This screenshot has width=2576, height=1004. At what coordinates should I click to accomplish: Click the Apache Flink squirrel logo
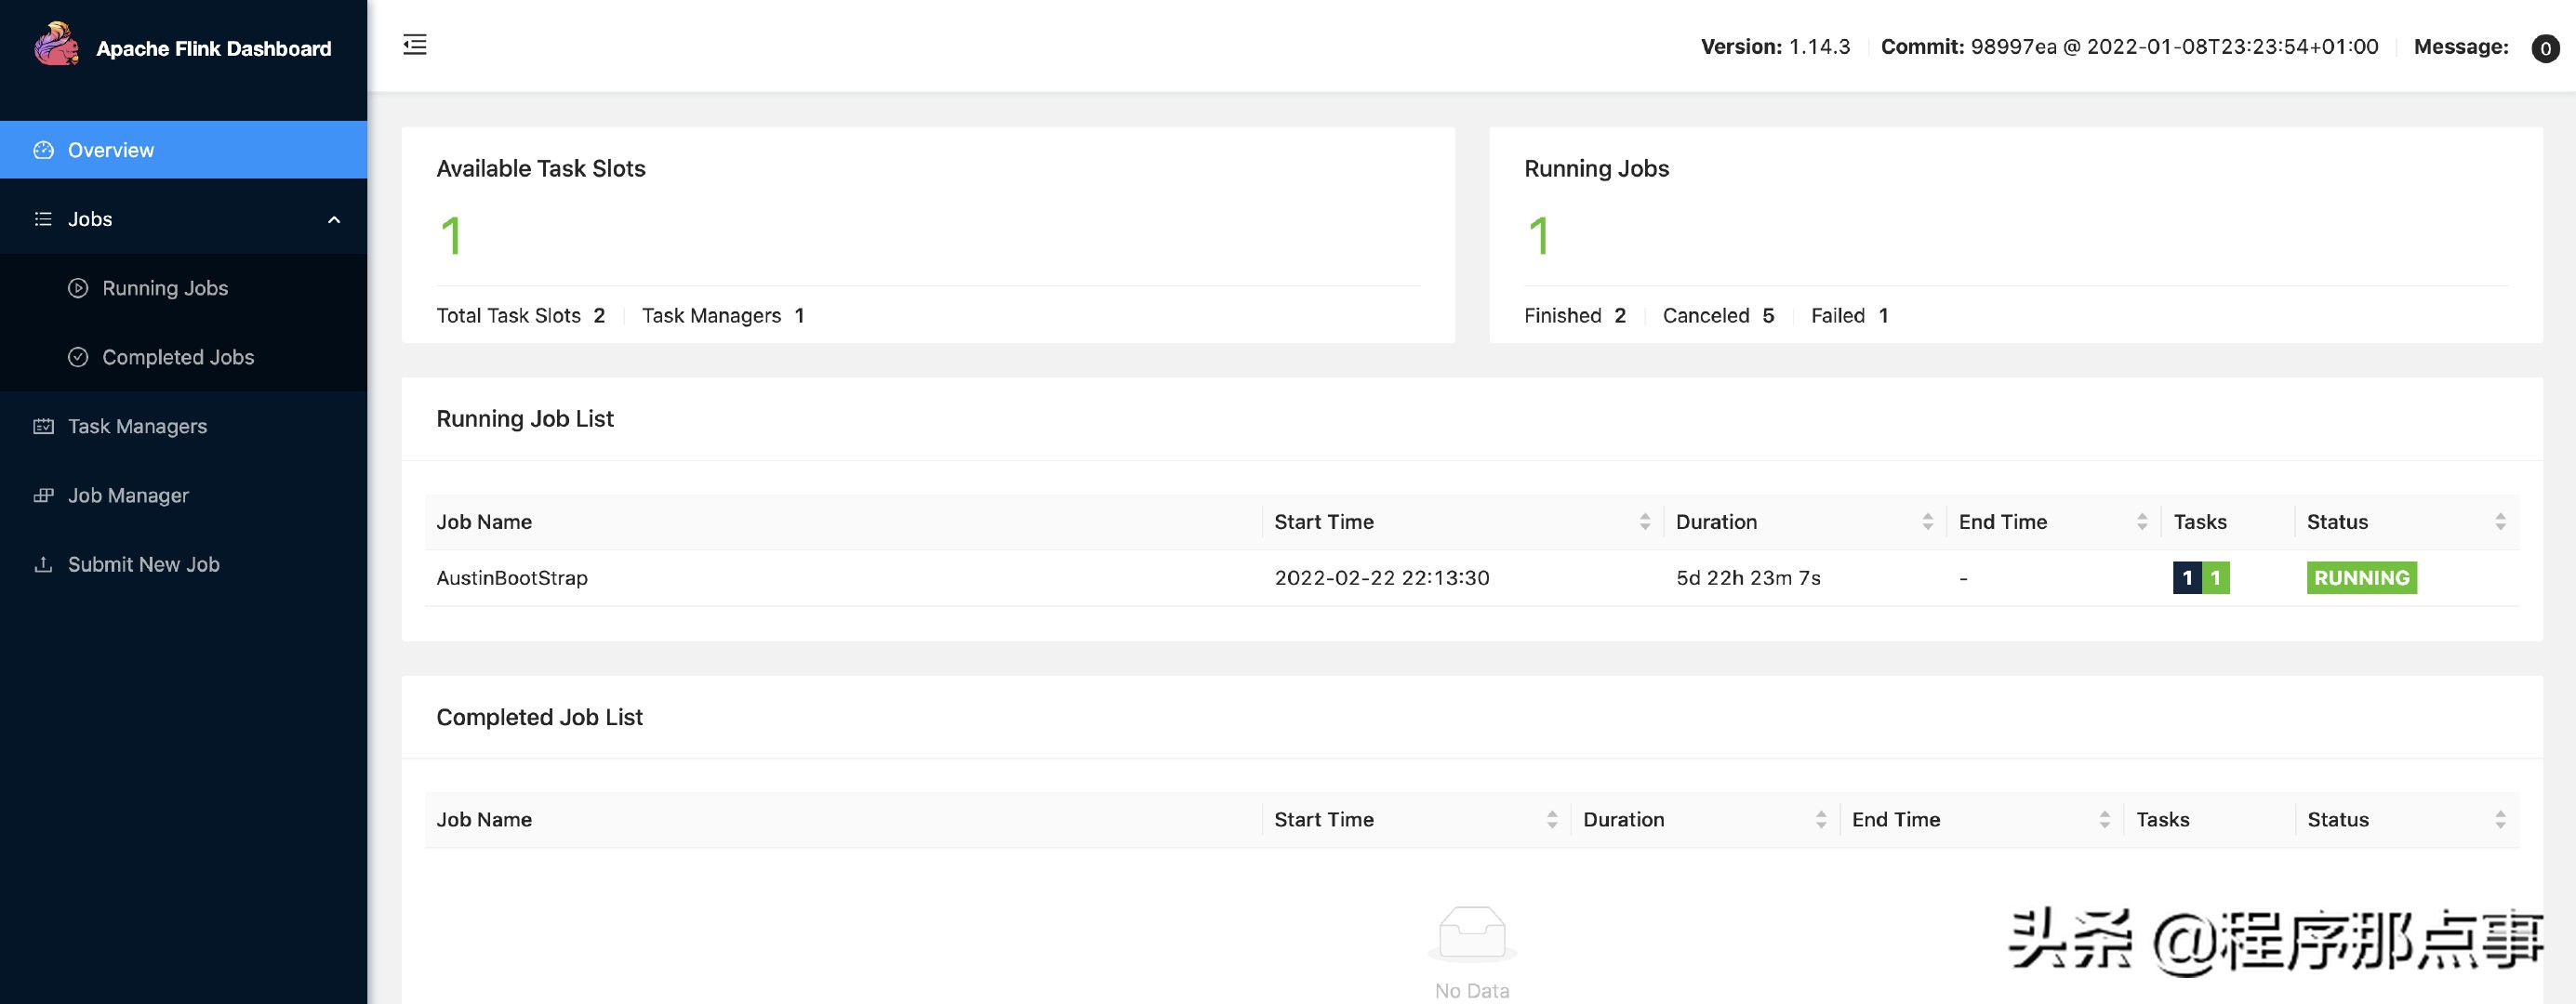56,44
